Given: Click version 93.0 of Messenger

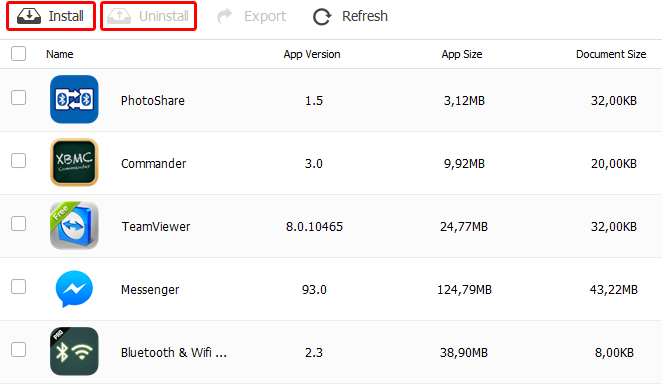Looking at the screenshot, I should 314,289.
